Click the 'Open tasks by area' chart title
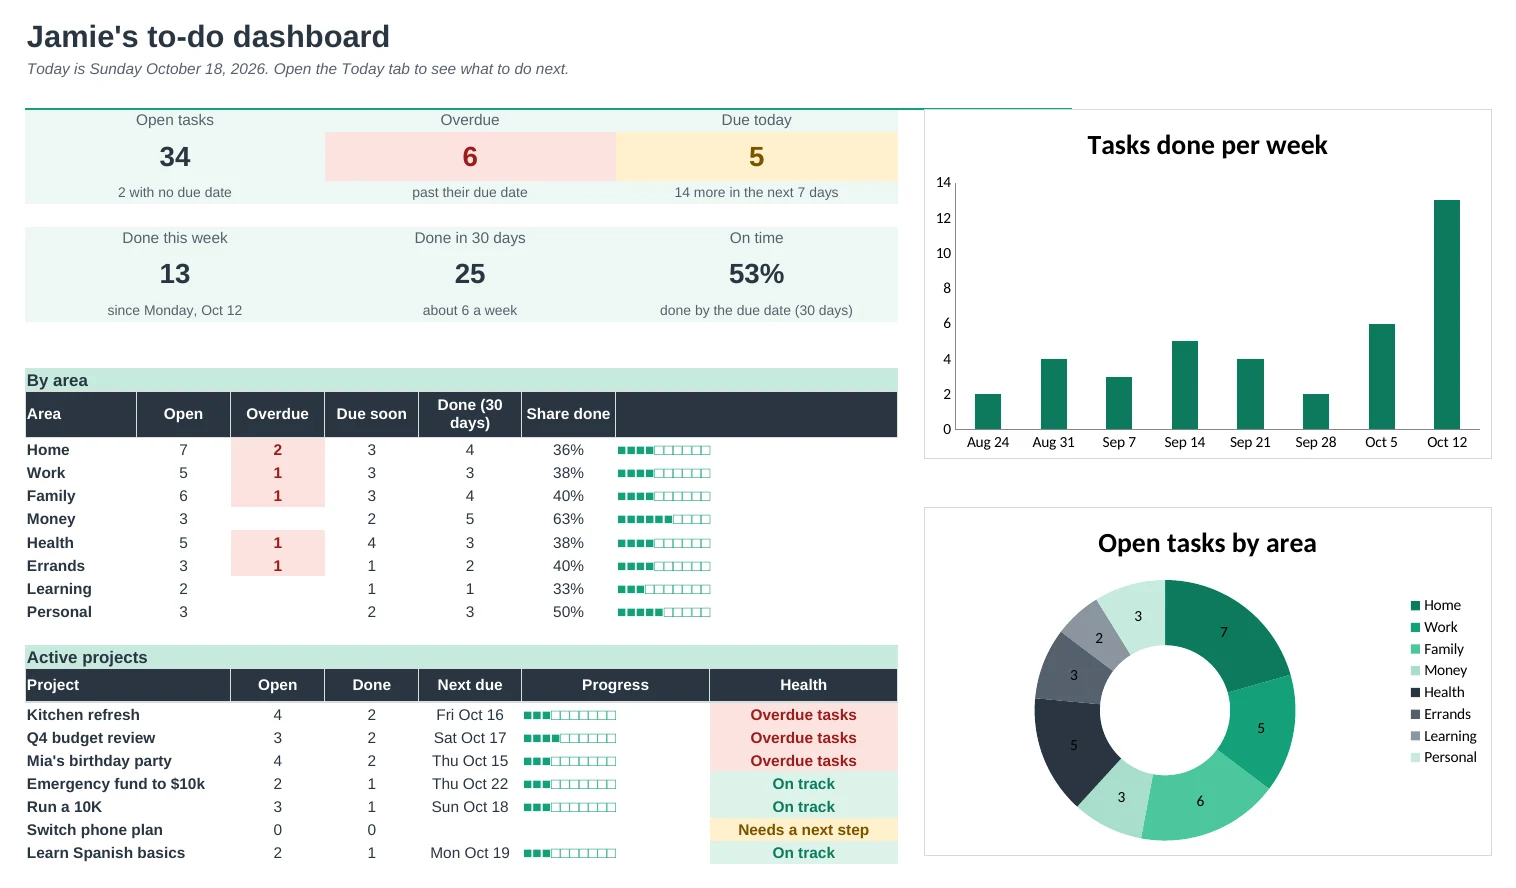The height and width of the screenshot is (888, 1516). (1207, 544)
